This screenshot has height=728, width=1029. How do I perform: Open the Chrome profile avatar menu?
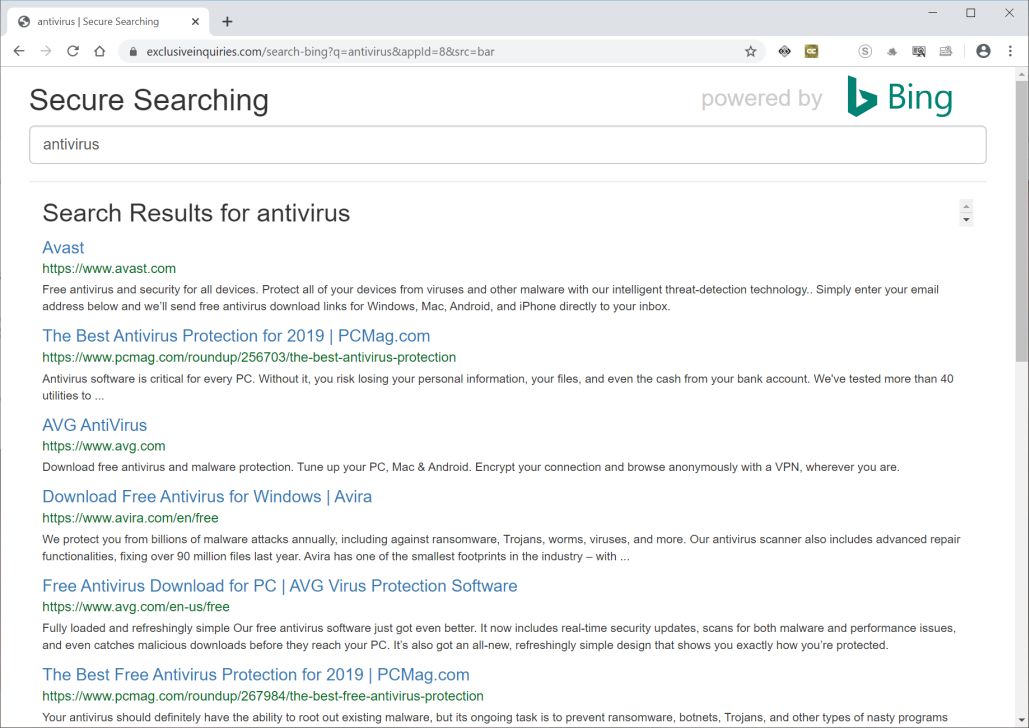(x=983, y=51)
